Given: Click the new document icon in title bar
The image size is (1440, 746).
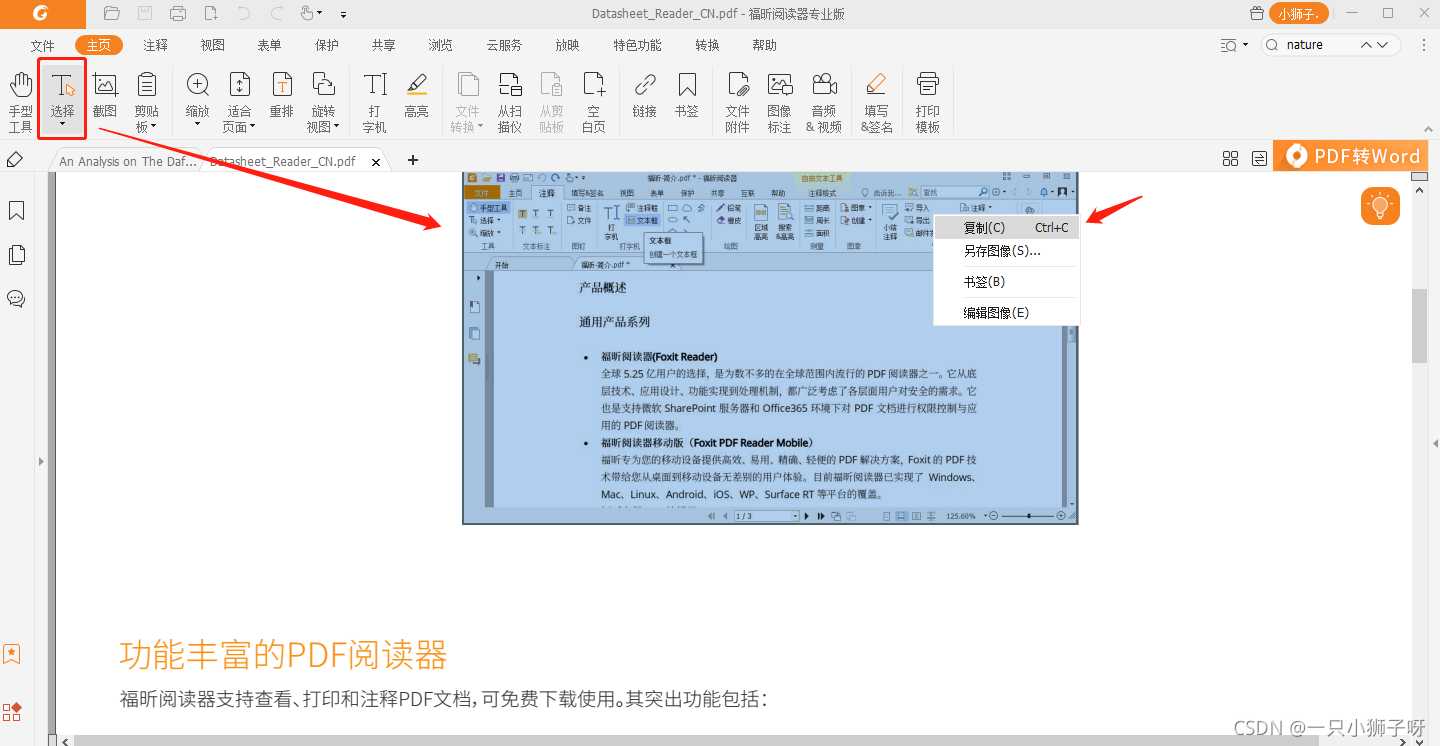Looking at the screenshot, I should coord(211,14).
